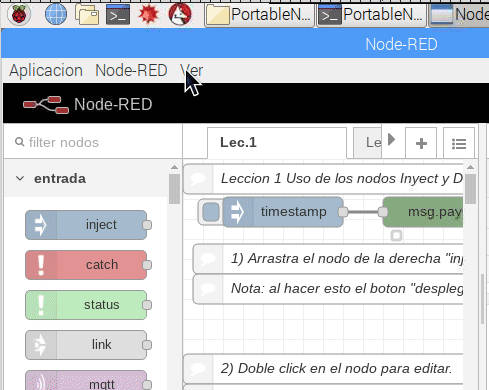Select the partially visible Le flow tab
The height and width of the screenshot is (390, 489).
click(x=367, y=143)
